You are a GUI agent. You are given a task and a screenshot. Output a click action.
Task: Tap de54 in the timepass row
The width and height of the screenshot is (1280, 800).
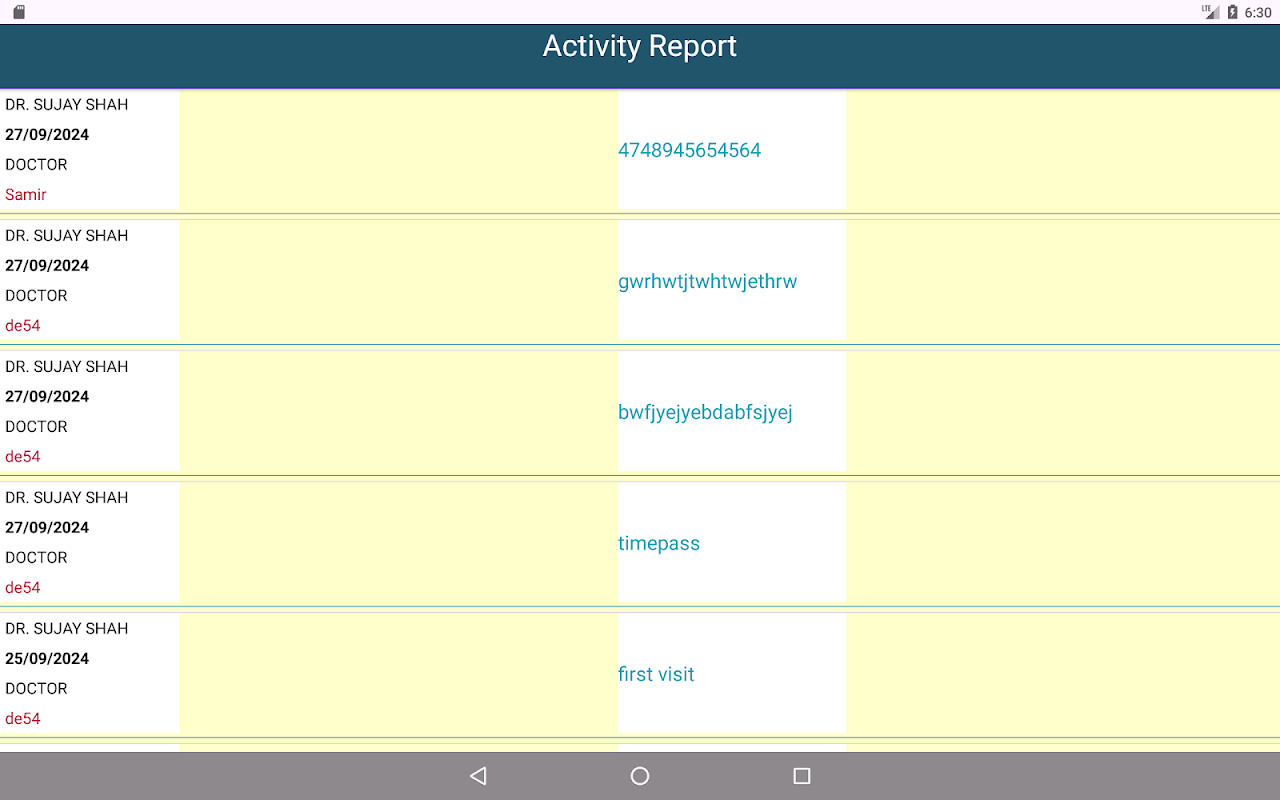click(23, 587)
